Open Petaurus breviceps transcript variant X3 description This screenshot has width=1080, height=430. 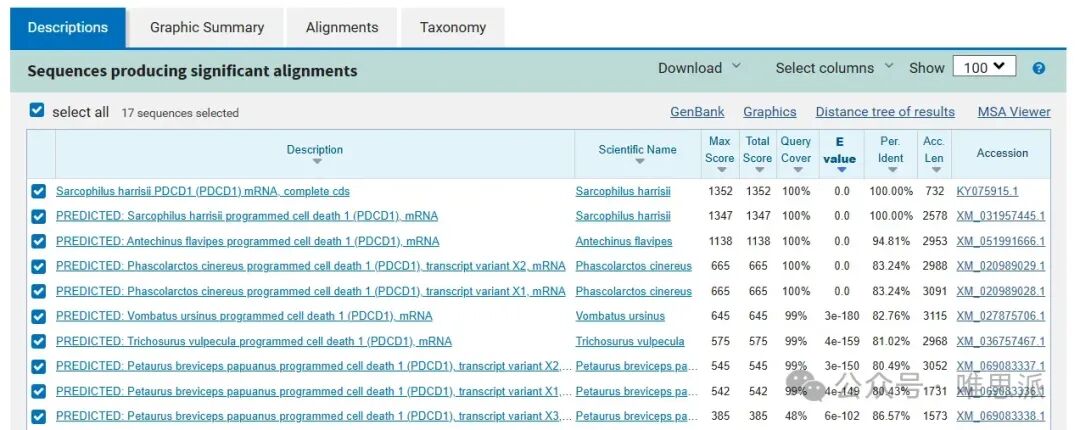[313, 416]
